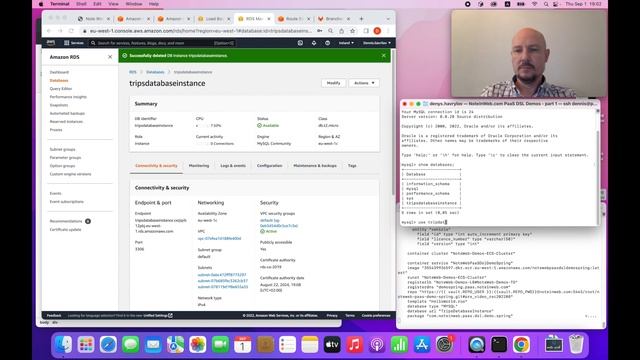Click the Chrome address bar URL
640x360 pixels.
point(201,31)
